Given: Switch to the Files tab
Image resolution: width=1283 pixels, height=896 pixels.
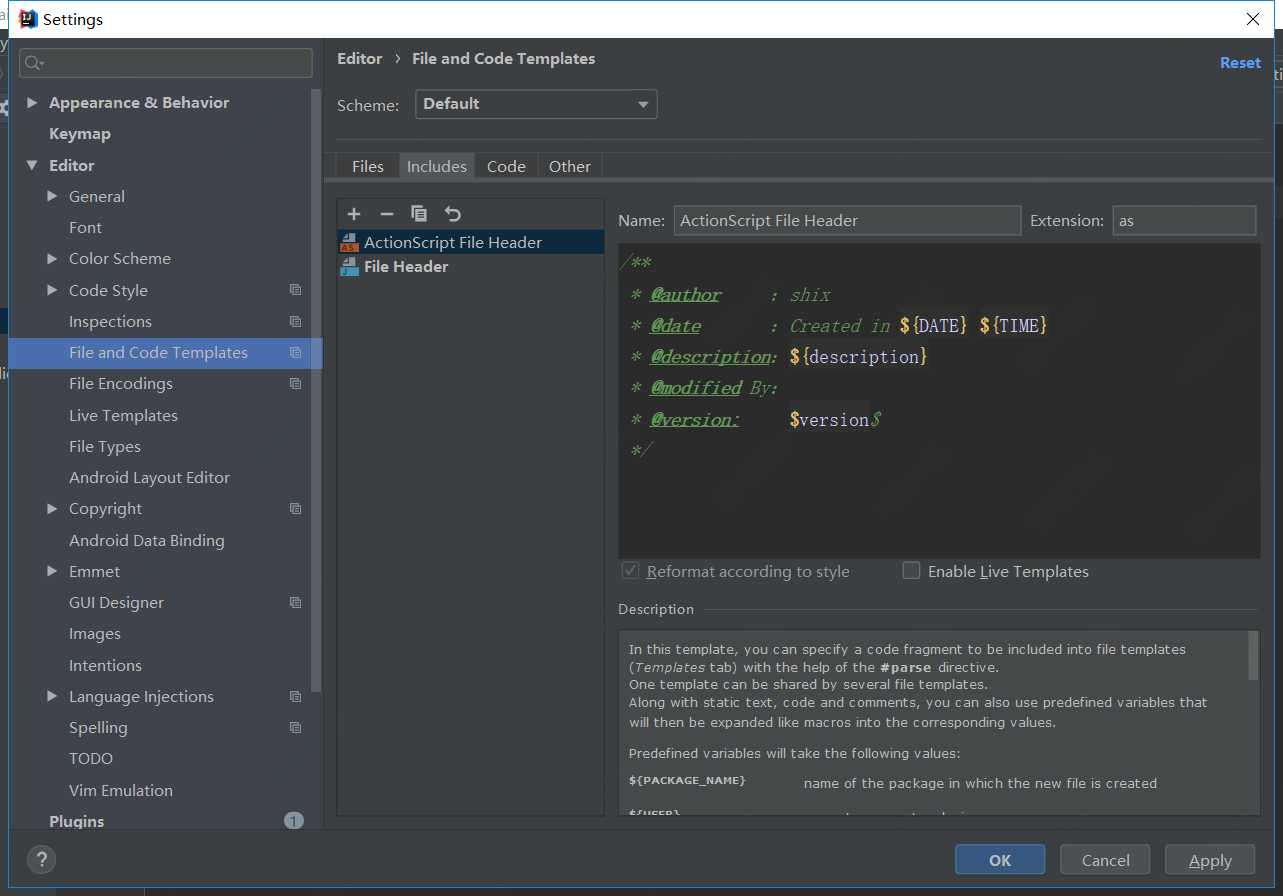Looking at the screenshot, I should tap(368, 166).
